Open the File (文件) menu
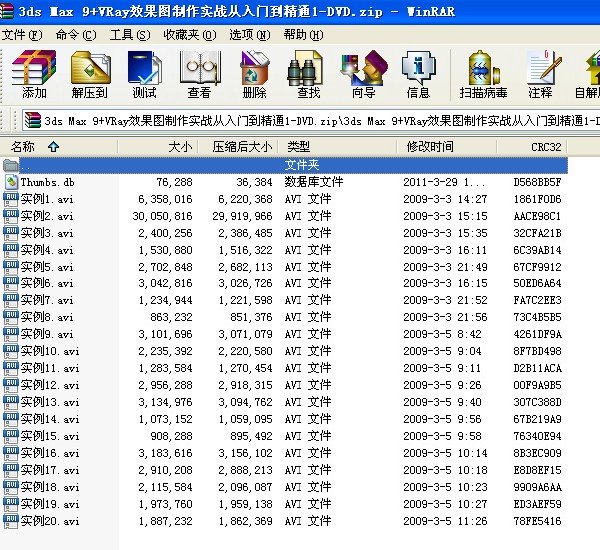Screen dimensions: 600x550 click(22, 35)
